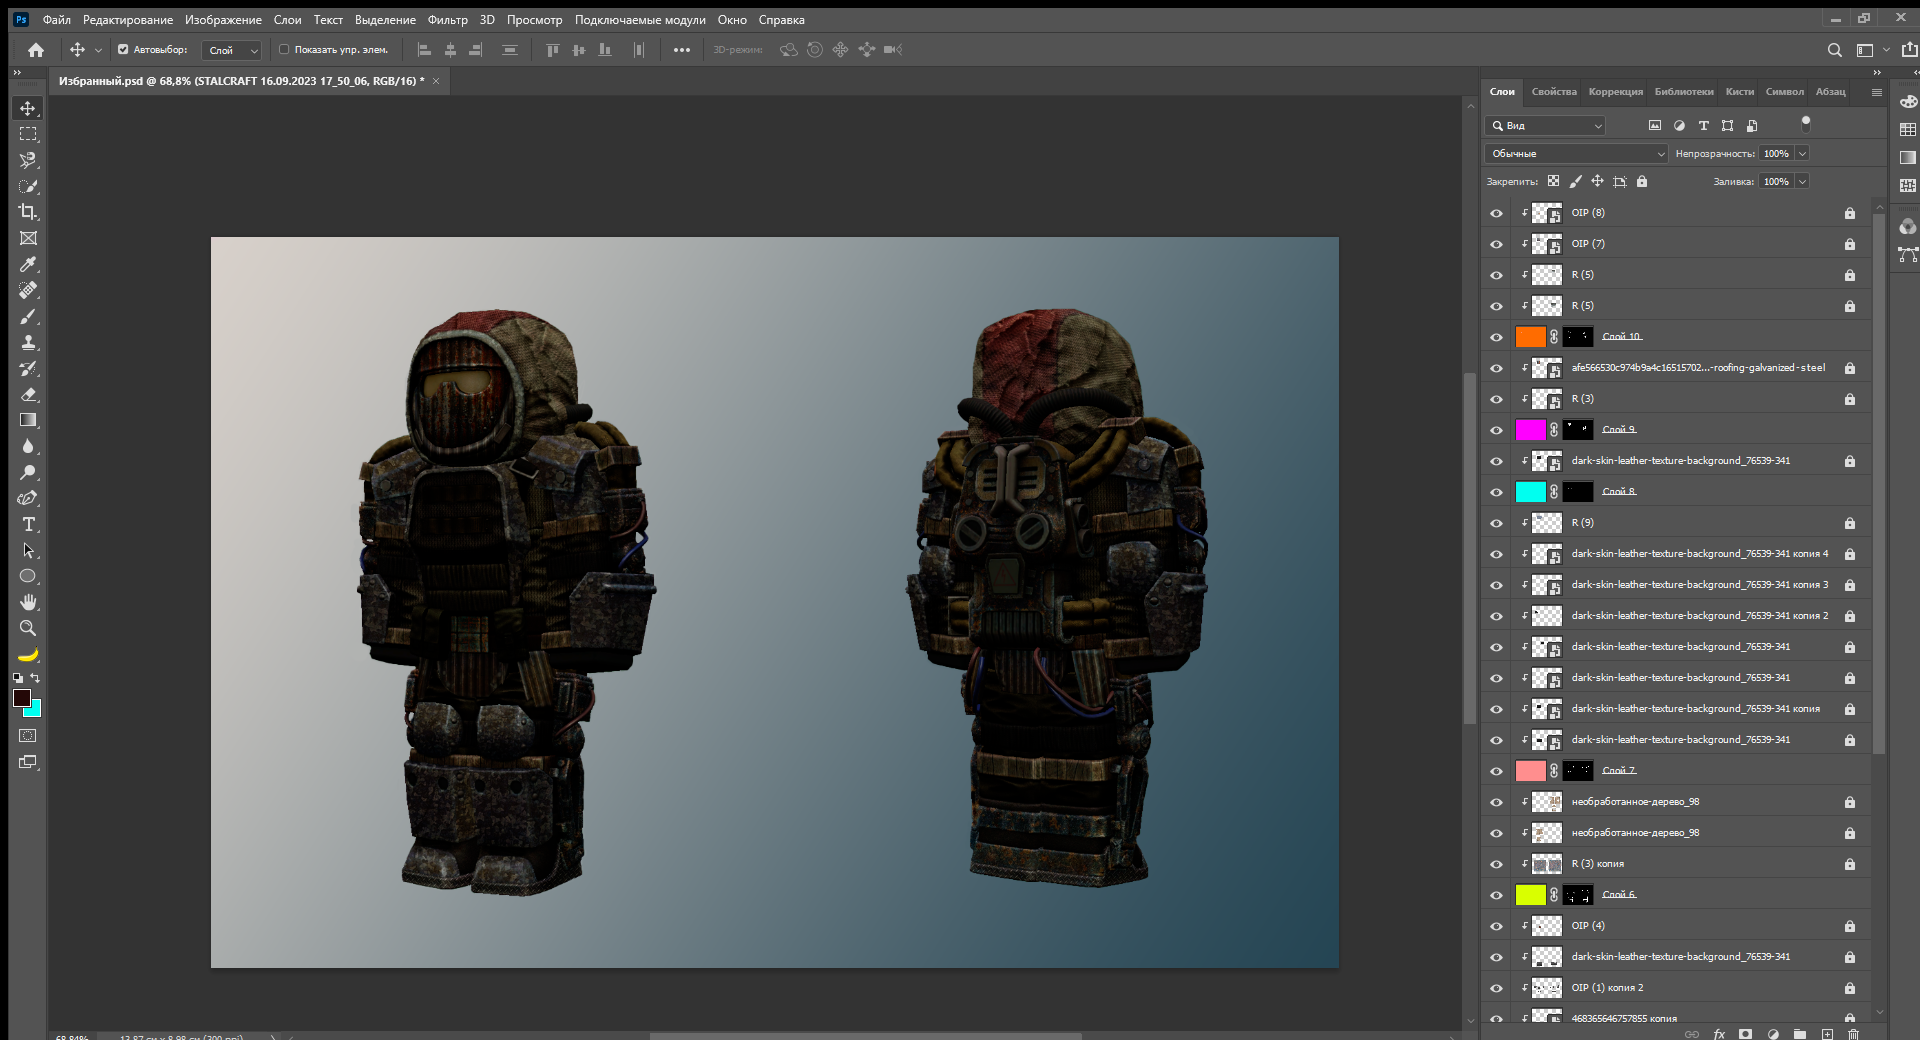Open layer fx styles menu

pyautogui.click(x=1719, y=1034)
